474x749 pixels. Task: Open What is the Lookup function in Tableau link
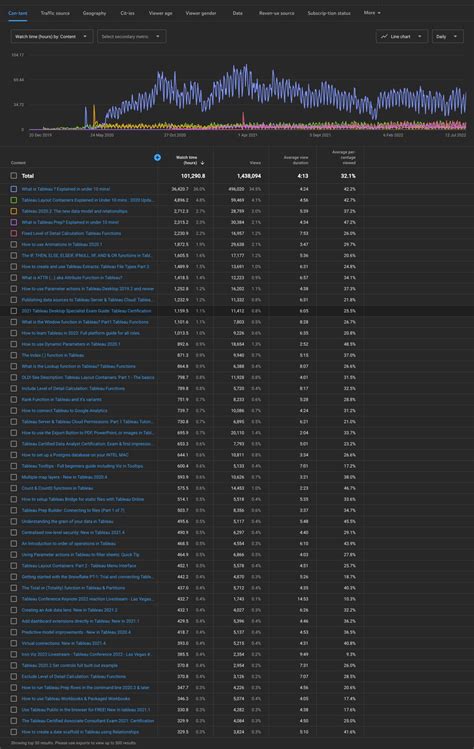pyautogui.click(x=78, y=366)
